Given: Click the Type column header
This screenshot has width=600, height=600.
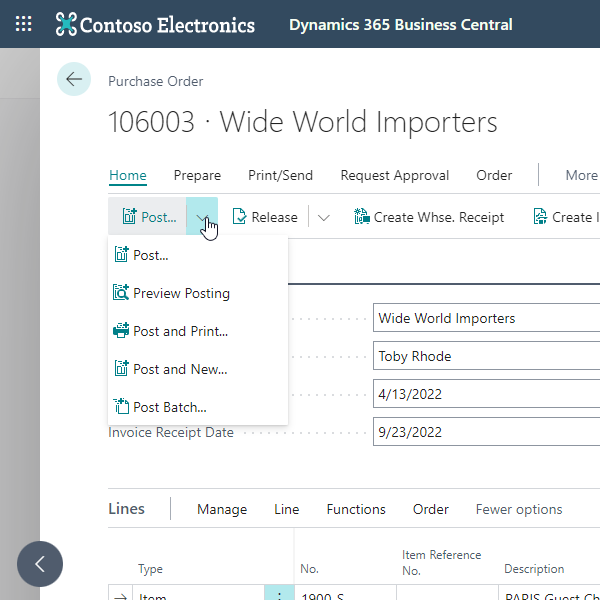Looking at the screenshot, I should 150,569.
